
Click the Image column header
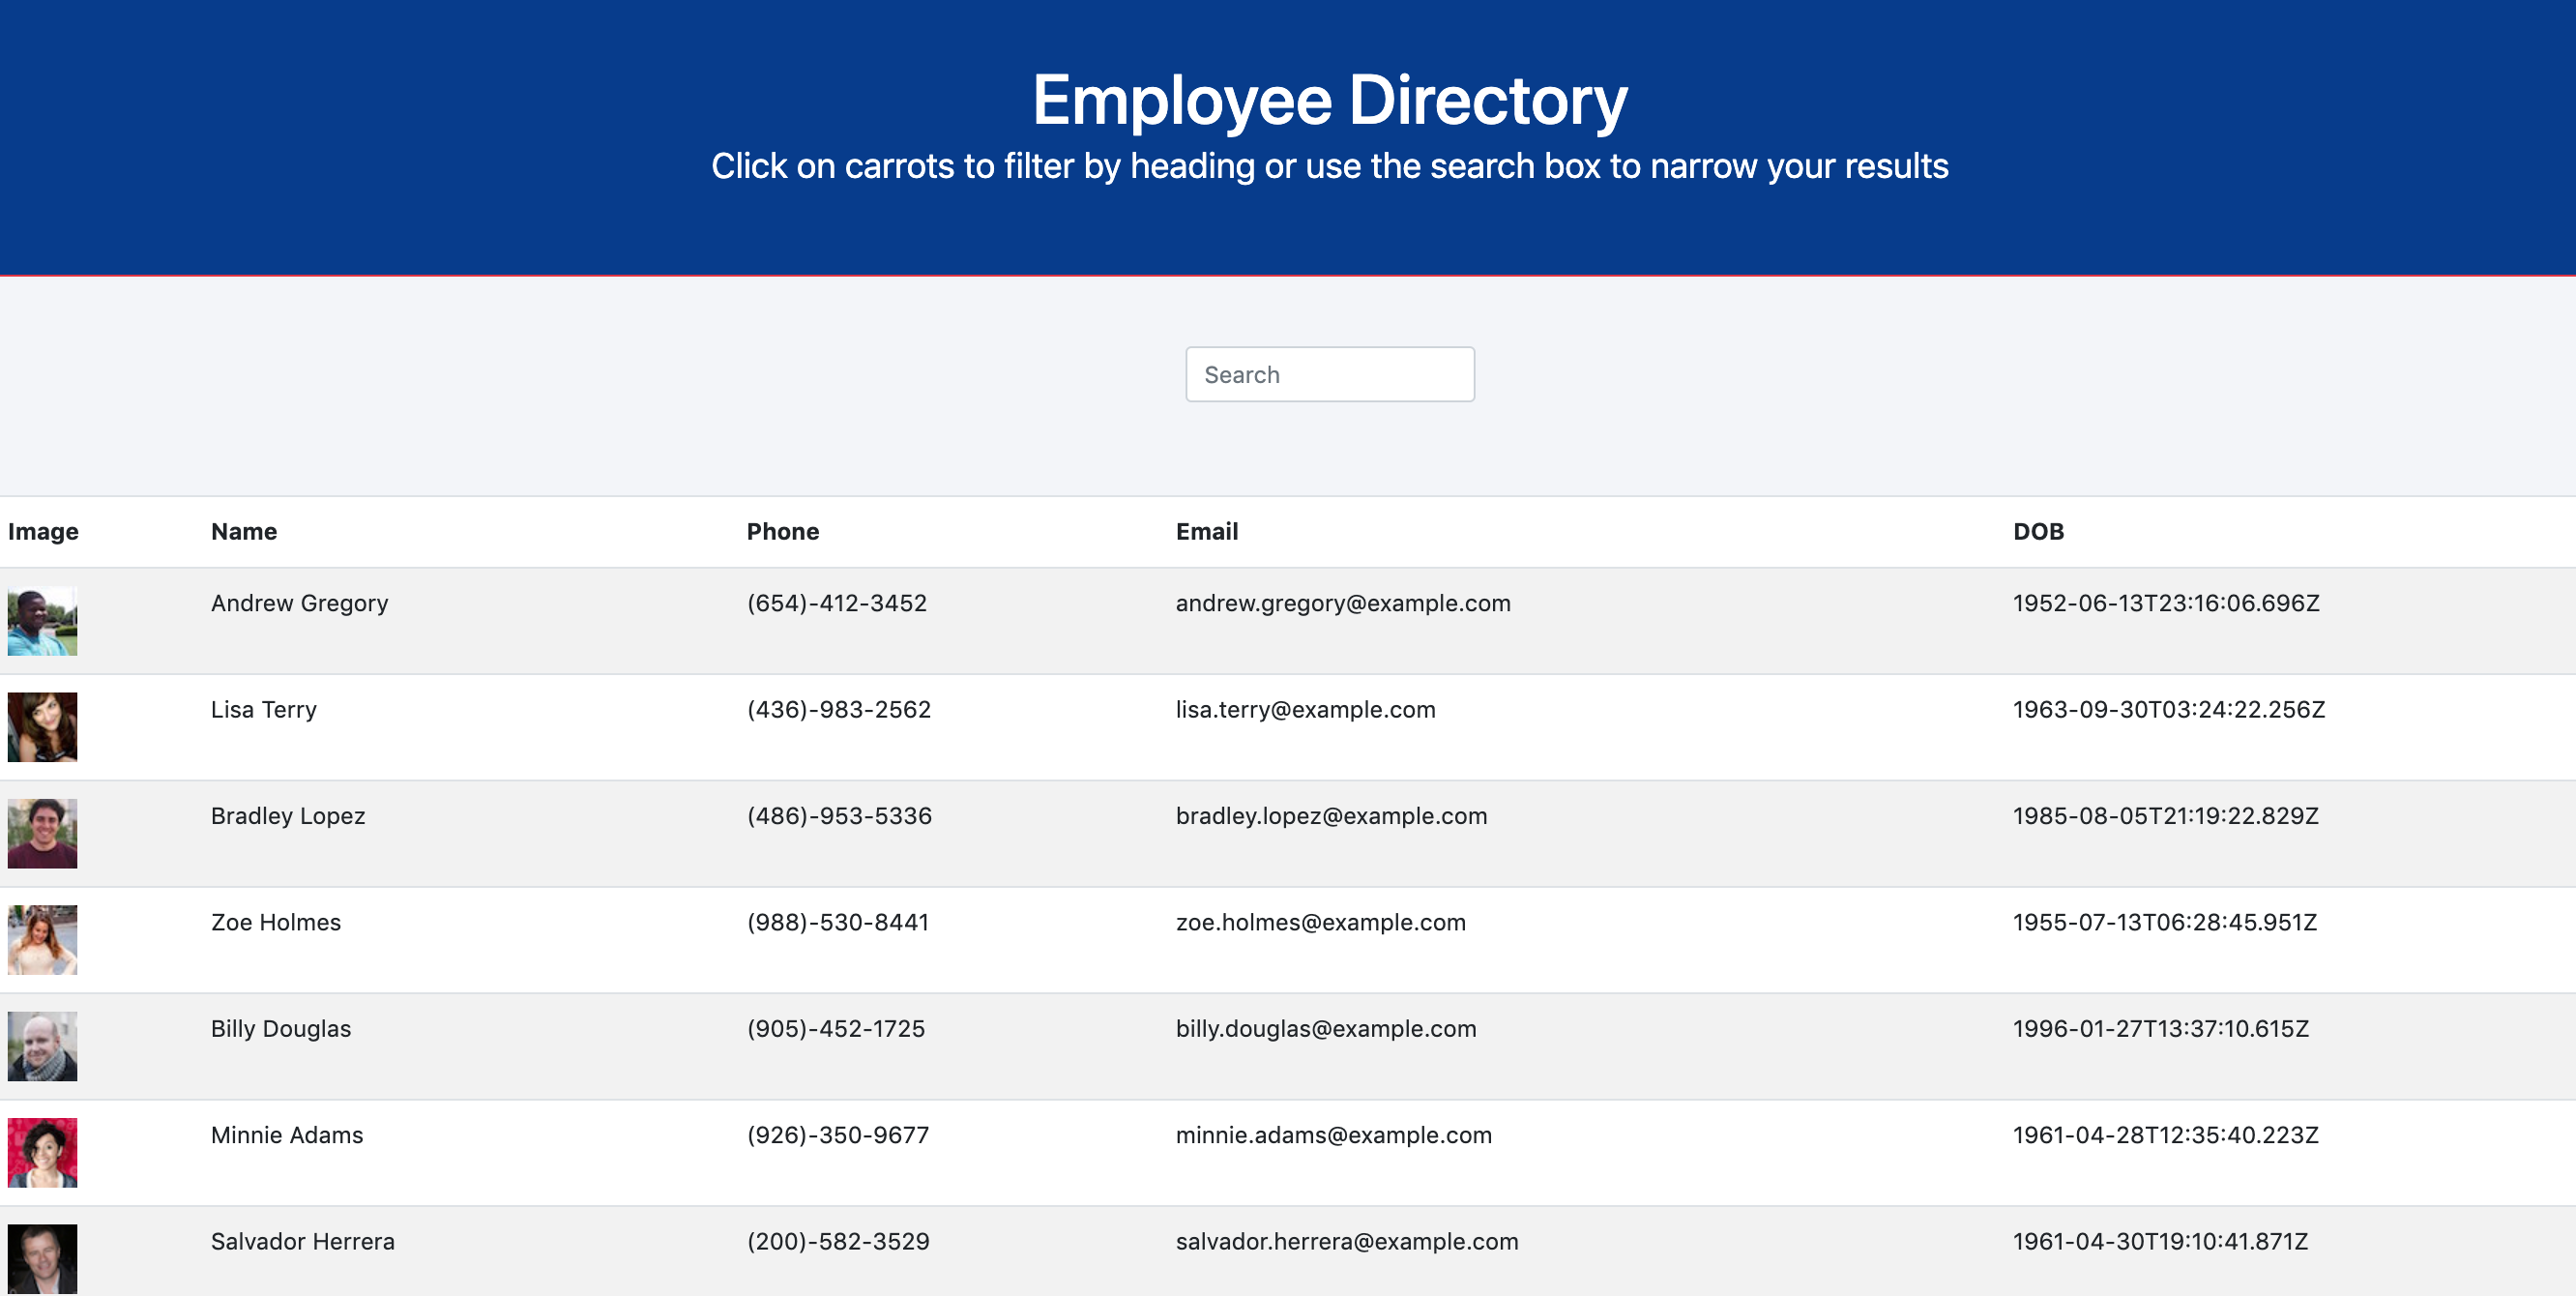click(43, 531)
